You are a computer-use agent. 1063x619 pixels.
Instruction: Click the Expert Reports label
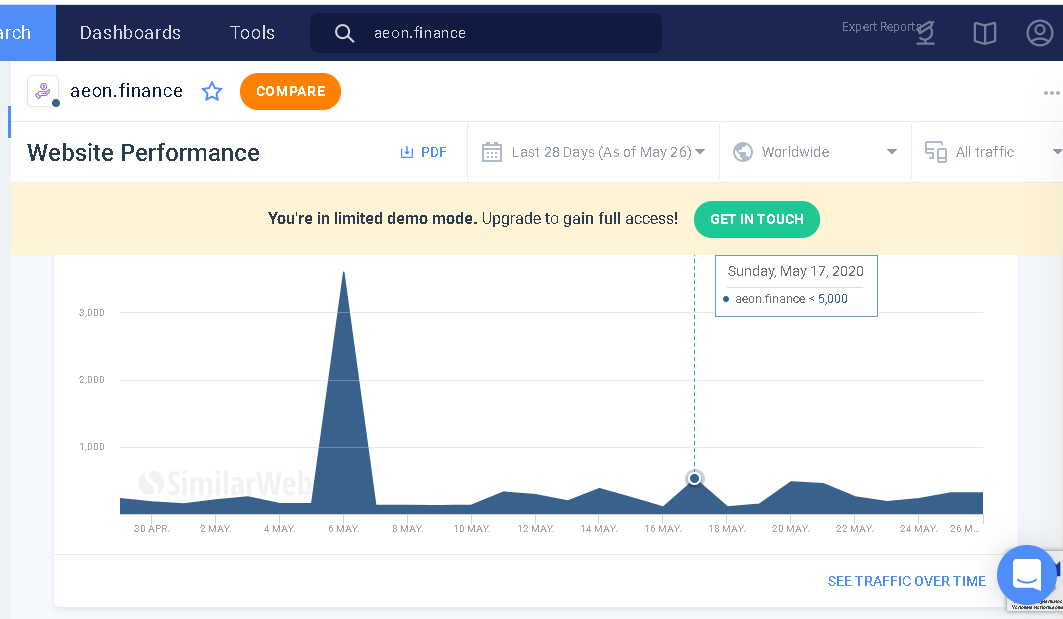[x=881, y=26]
